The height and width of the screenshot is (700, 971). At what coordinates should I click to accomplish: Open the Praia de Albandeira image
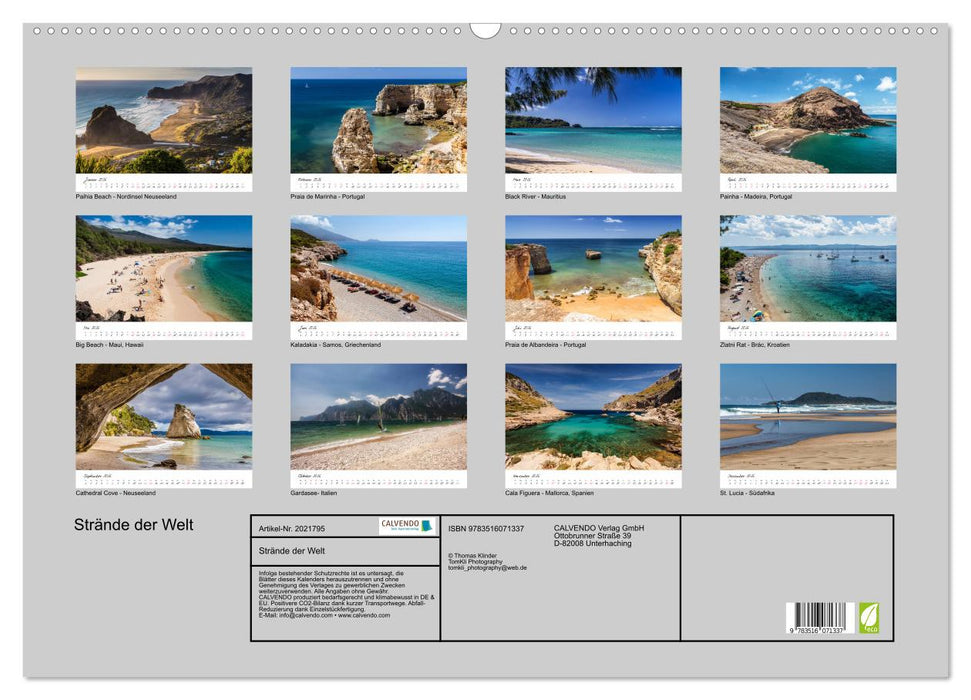(x=593, y=269)
